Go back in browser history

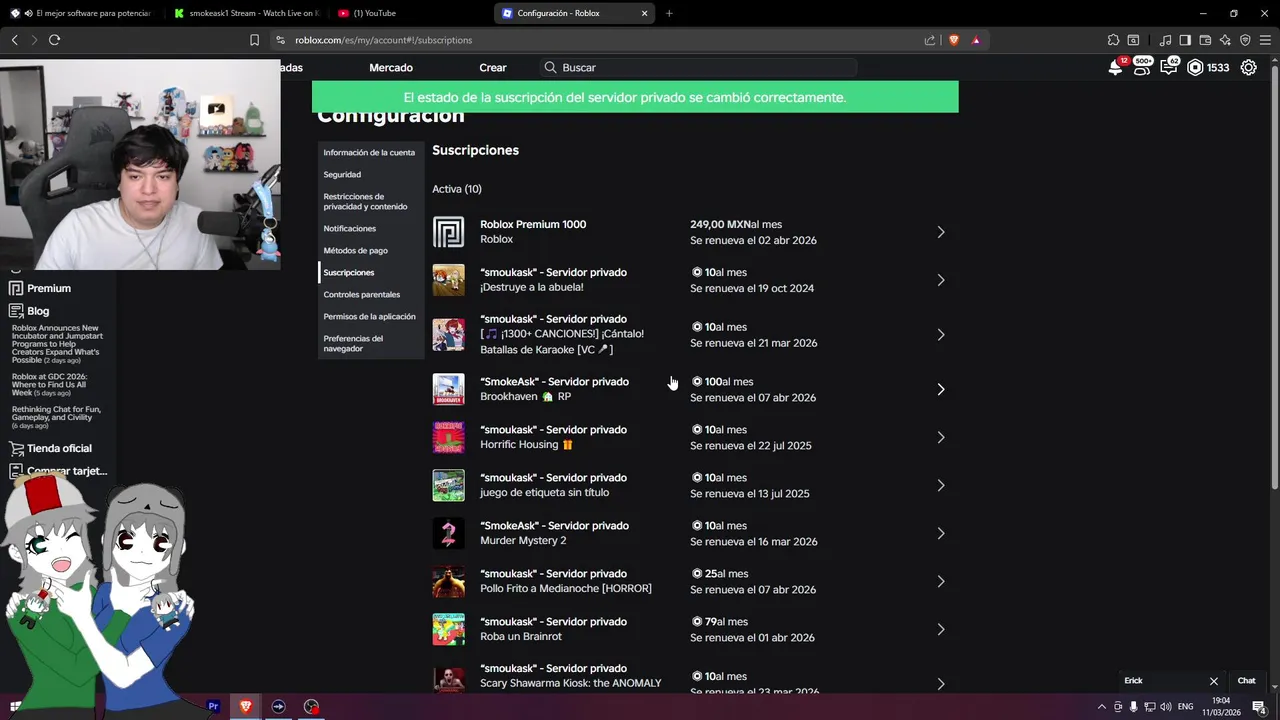[x=14, y=40]
